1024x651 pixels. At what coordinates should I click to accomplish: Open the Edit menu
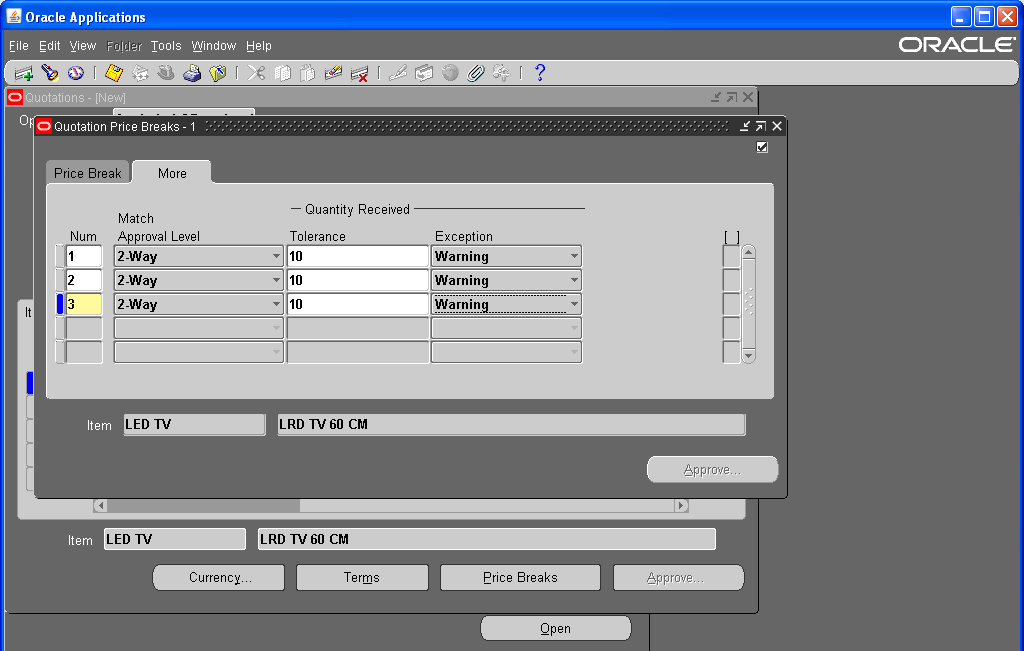50,46
